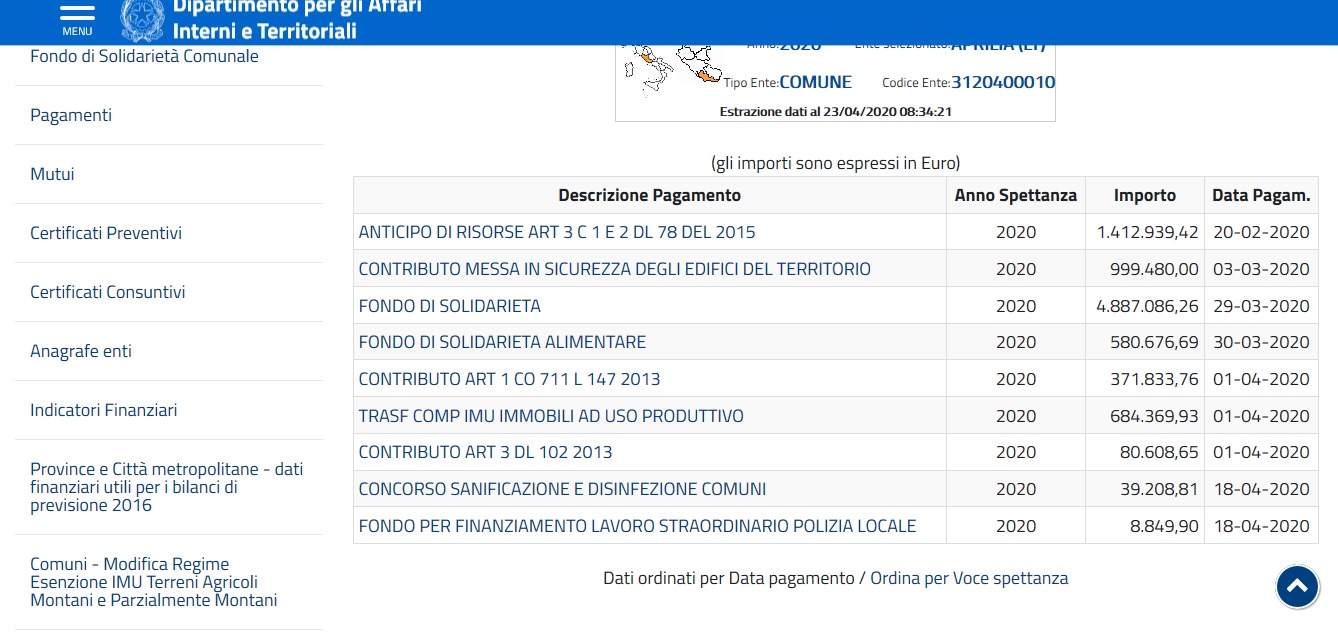The width and height of the screenshot is (1338, 635).
Task: Click the Dipartimento Affari Interni e Territoriali title
Action: 297,19
